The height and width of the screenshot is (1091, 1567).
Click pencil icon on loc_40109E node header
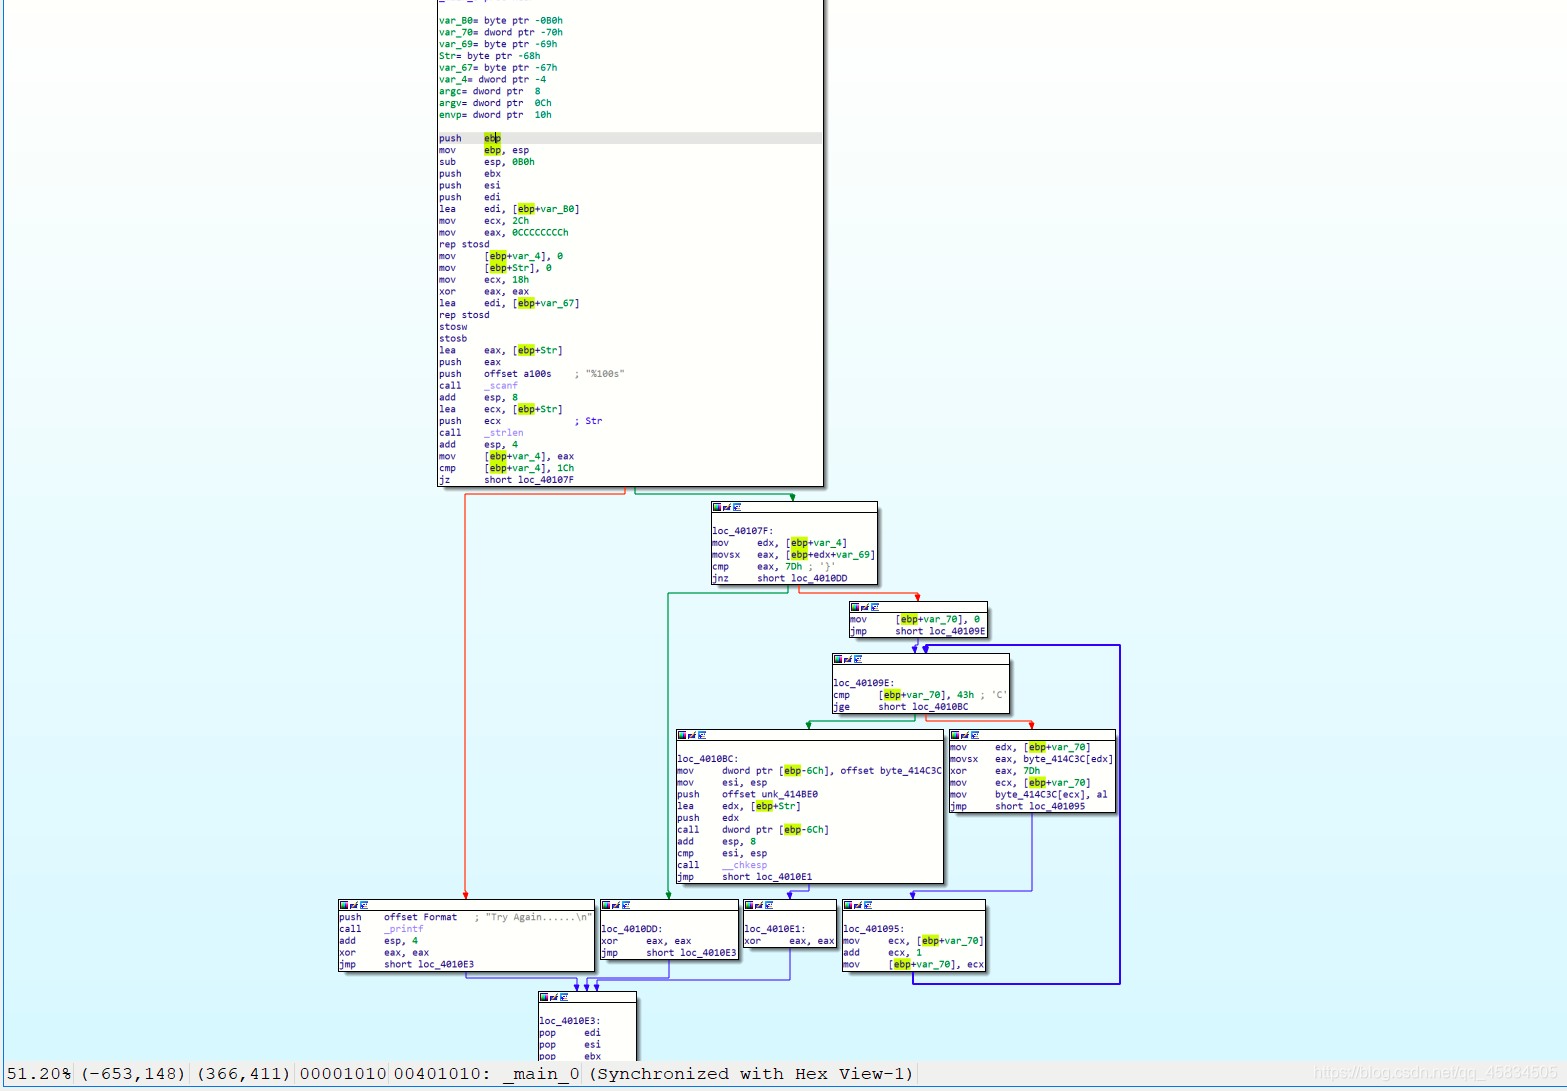tap(848, 659)
